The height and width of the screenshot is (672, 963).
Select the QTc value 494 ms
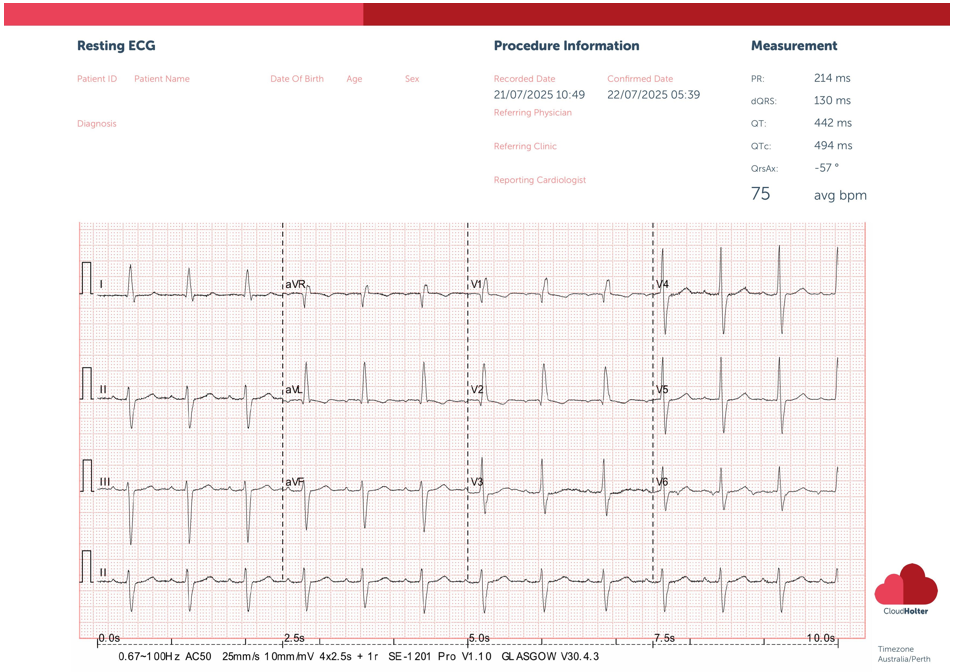tap(832, 146)
